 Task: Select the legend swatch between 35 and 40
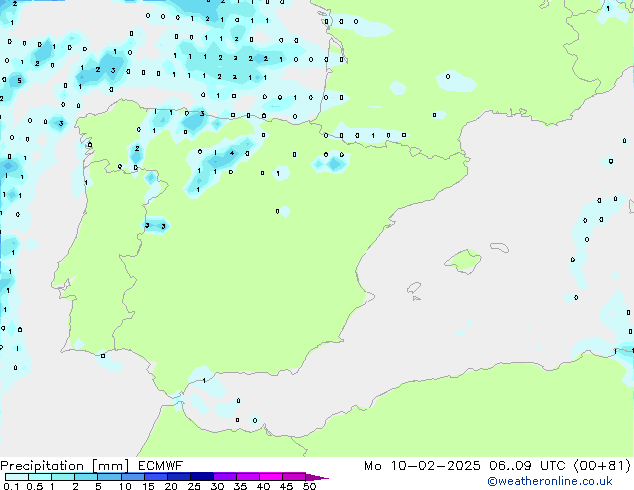(248, 477)
